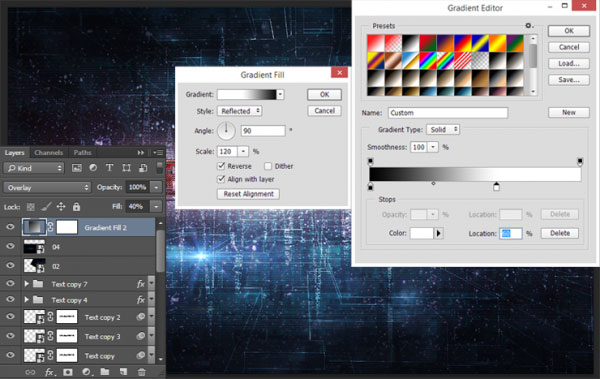Toggle layer filtering switch
The width and height of the screenshot is (600, 379).
(x=160, y=167)
